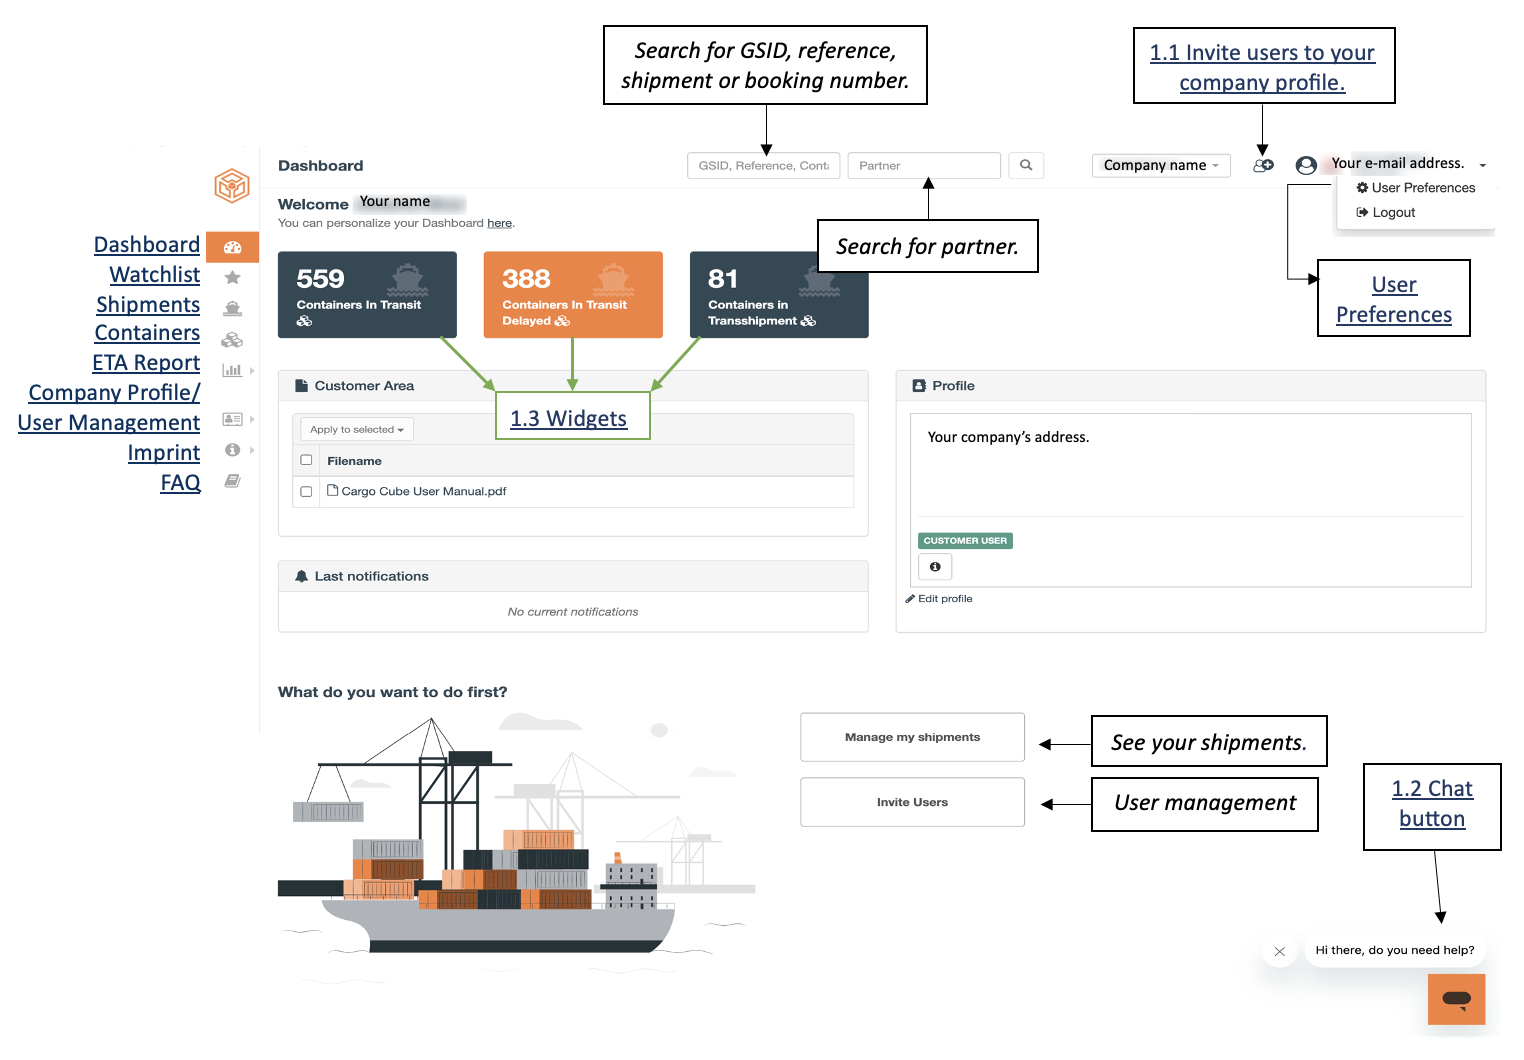Open the Shipments ship icon in sidebar
This screenshot has height=1060, width=1524.
coord(232,308)
